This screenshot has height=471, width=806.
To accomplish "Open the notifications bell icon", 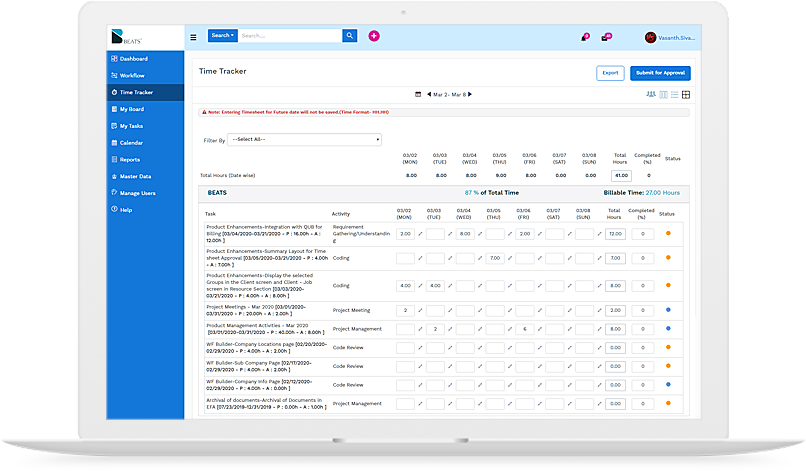I will [x=585, y=37].
